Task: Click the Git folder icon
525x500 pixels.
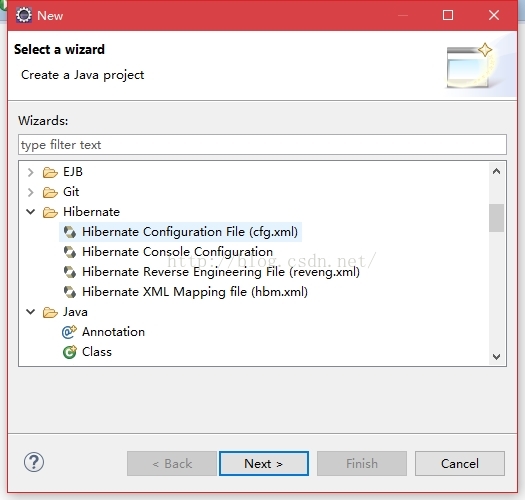Action: tap(50, 192)
